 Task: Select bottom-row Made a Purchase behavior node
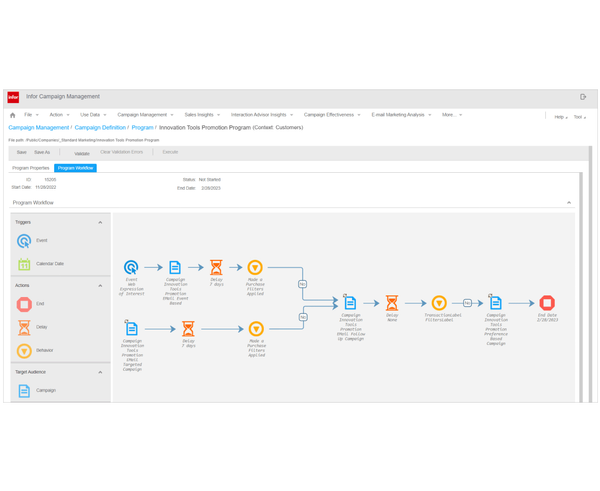tap(256, 328)
